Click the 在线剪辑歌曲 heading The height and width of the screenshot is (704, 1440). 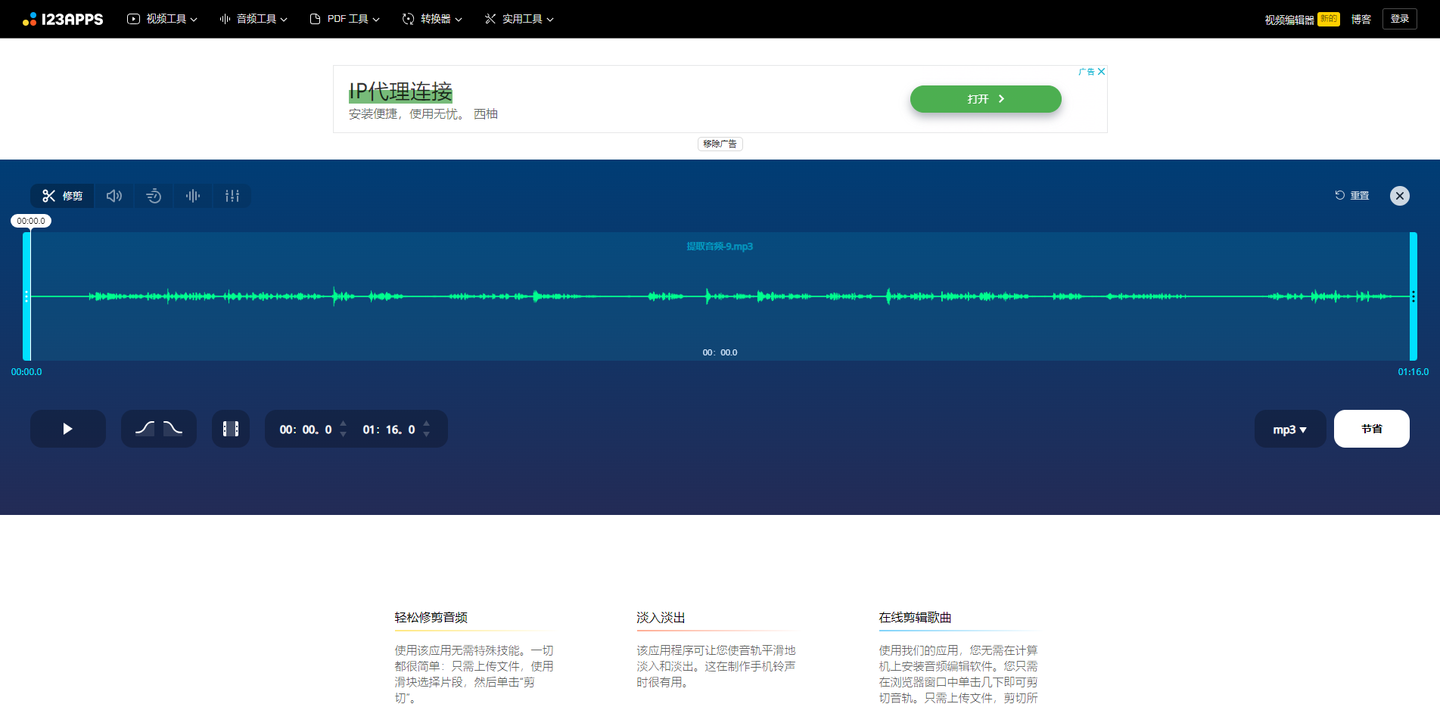point(916,618)
